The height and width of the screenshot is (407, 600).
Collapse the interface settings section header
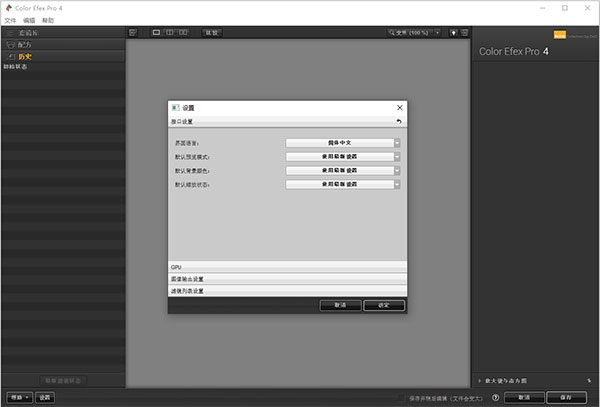[287, 122]
